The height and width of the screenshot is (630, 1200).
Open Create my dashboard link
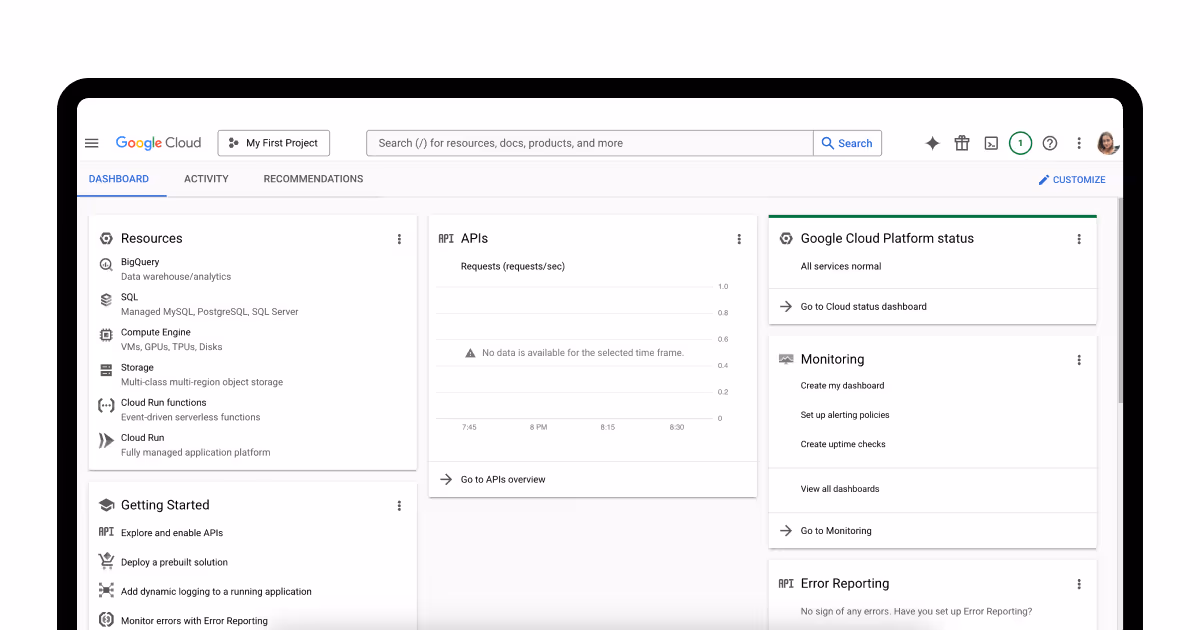click(842, 385)
